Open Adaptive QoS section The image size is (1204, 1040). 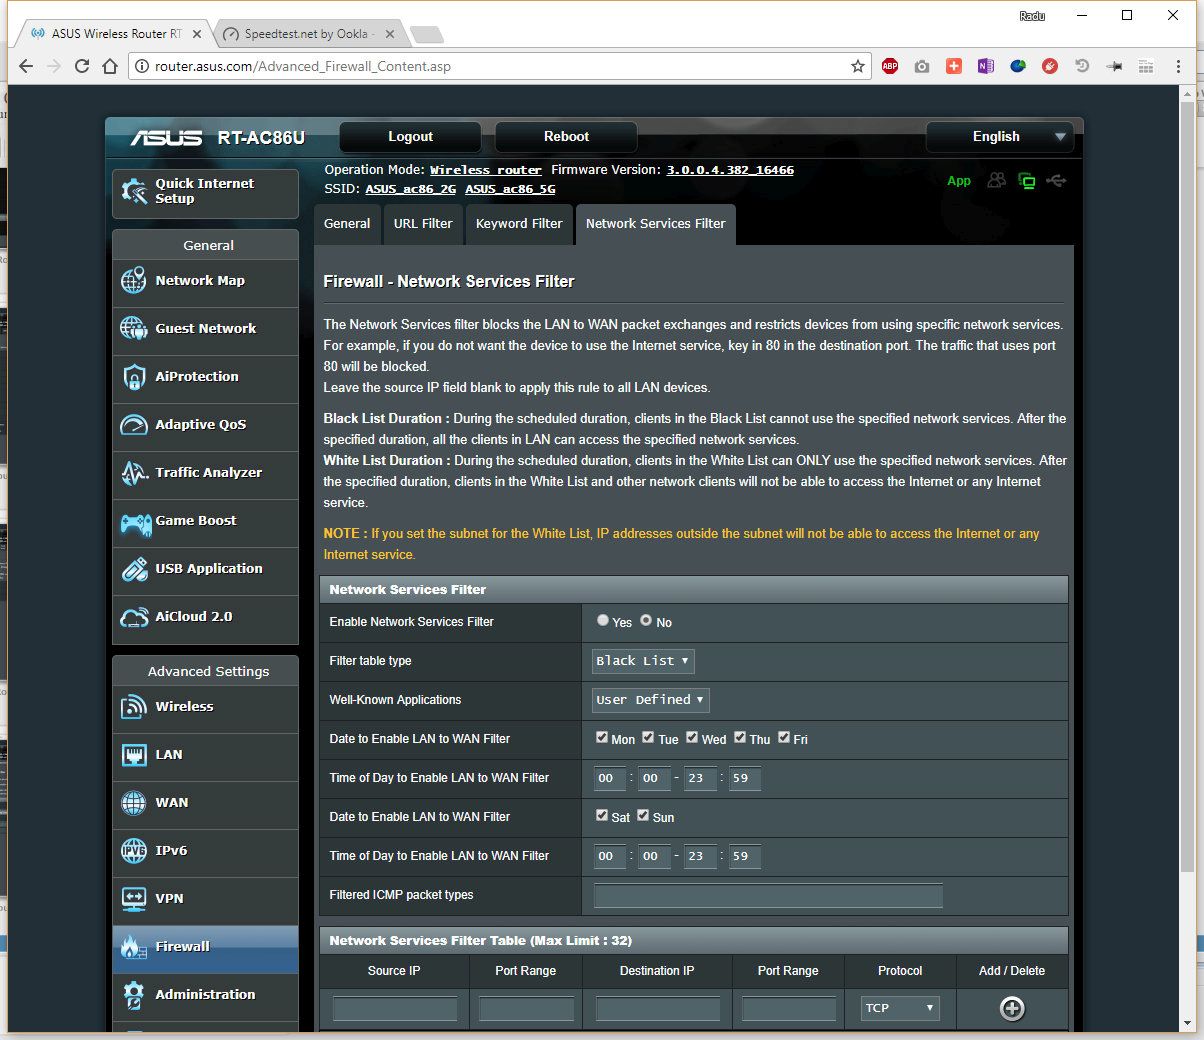(x=205, y=425)
